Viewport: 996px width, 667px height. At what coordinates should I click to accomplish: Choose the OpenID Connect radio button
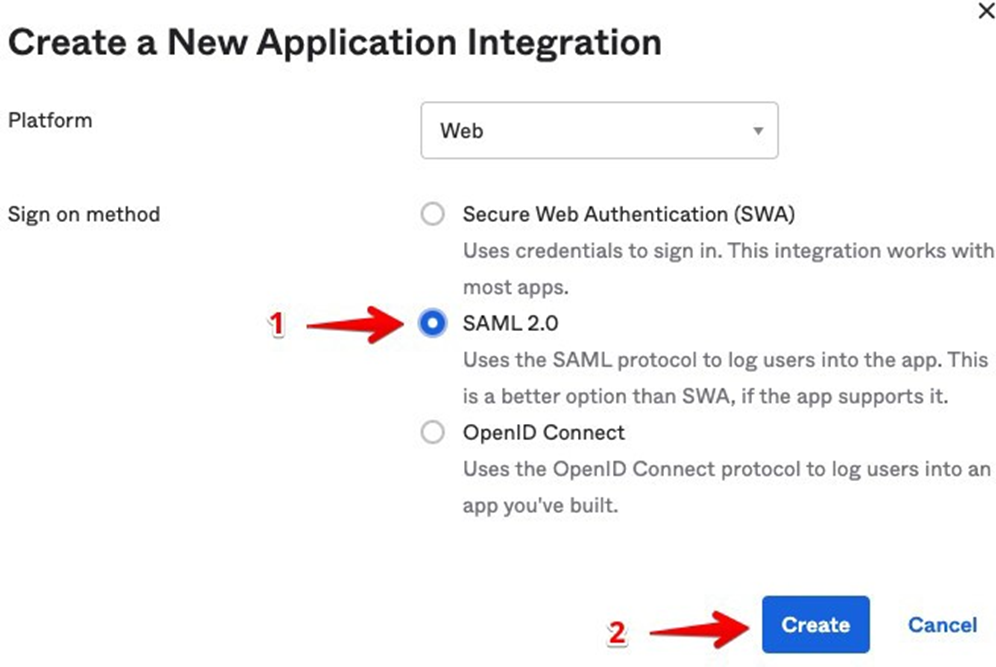tap(432, 432)
